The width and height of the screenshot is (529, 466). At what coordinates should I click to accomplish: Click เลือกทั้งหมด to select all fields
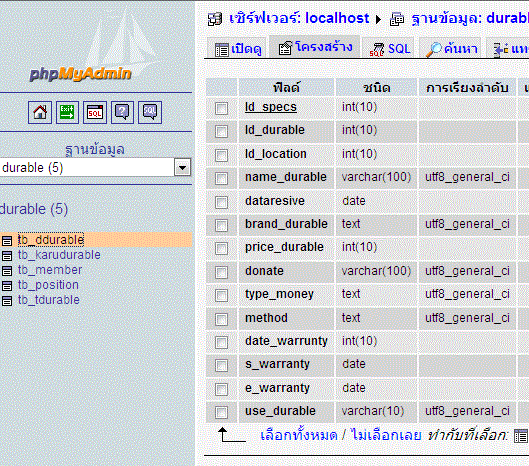(299, 435)
